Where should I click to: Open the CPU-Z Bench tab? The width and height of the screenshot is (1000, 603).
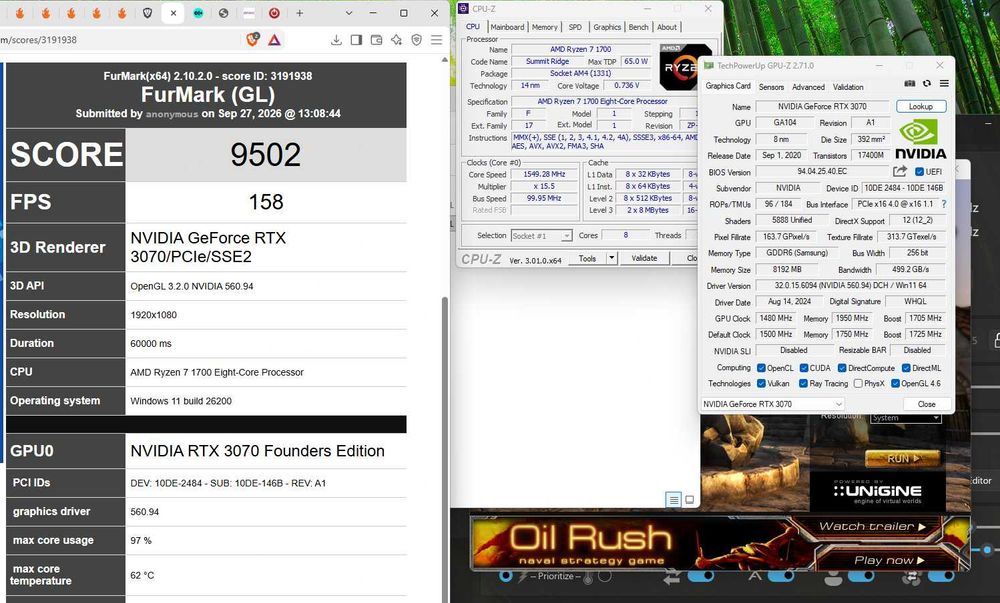638,27
